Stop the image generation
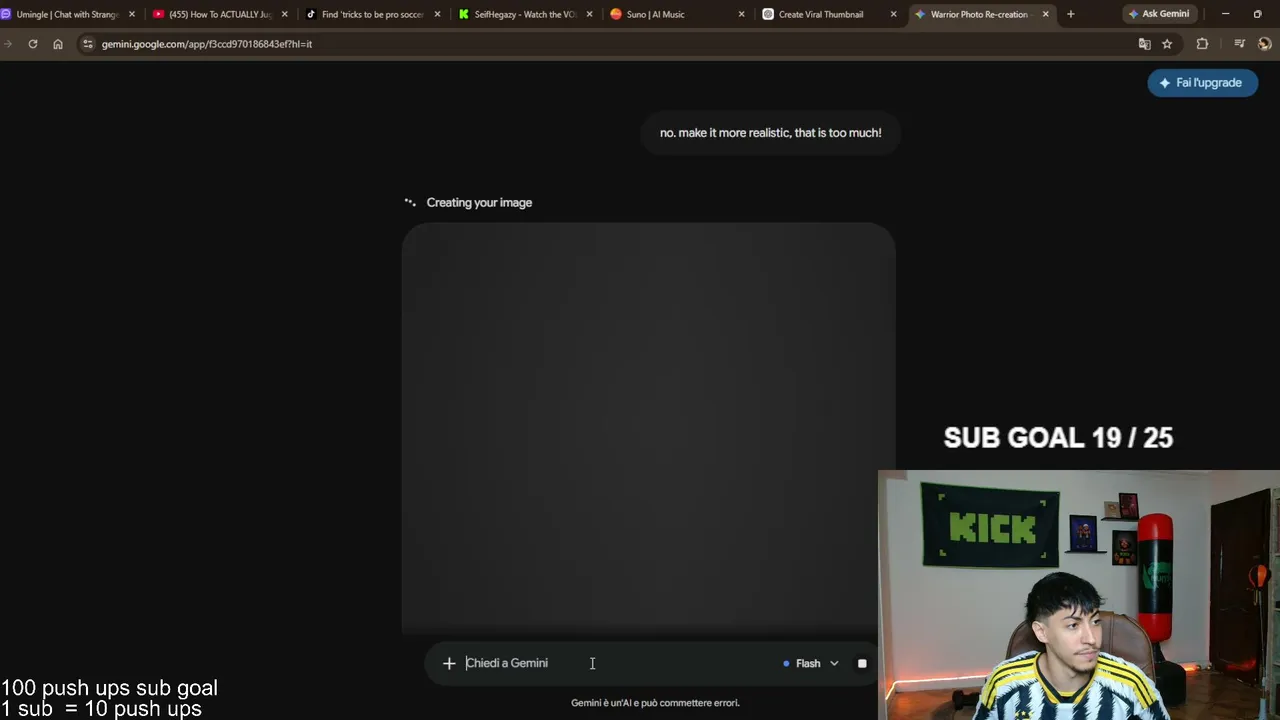The height and width of the screenshot is (720, 1280). pyautogui.click(x=862, y=663)
